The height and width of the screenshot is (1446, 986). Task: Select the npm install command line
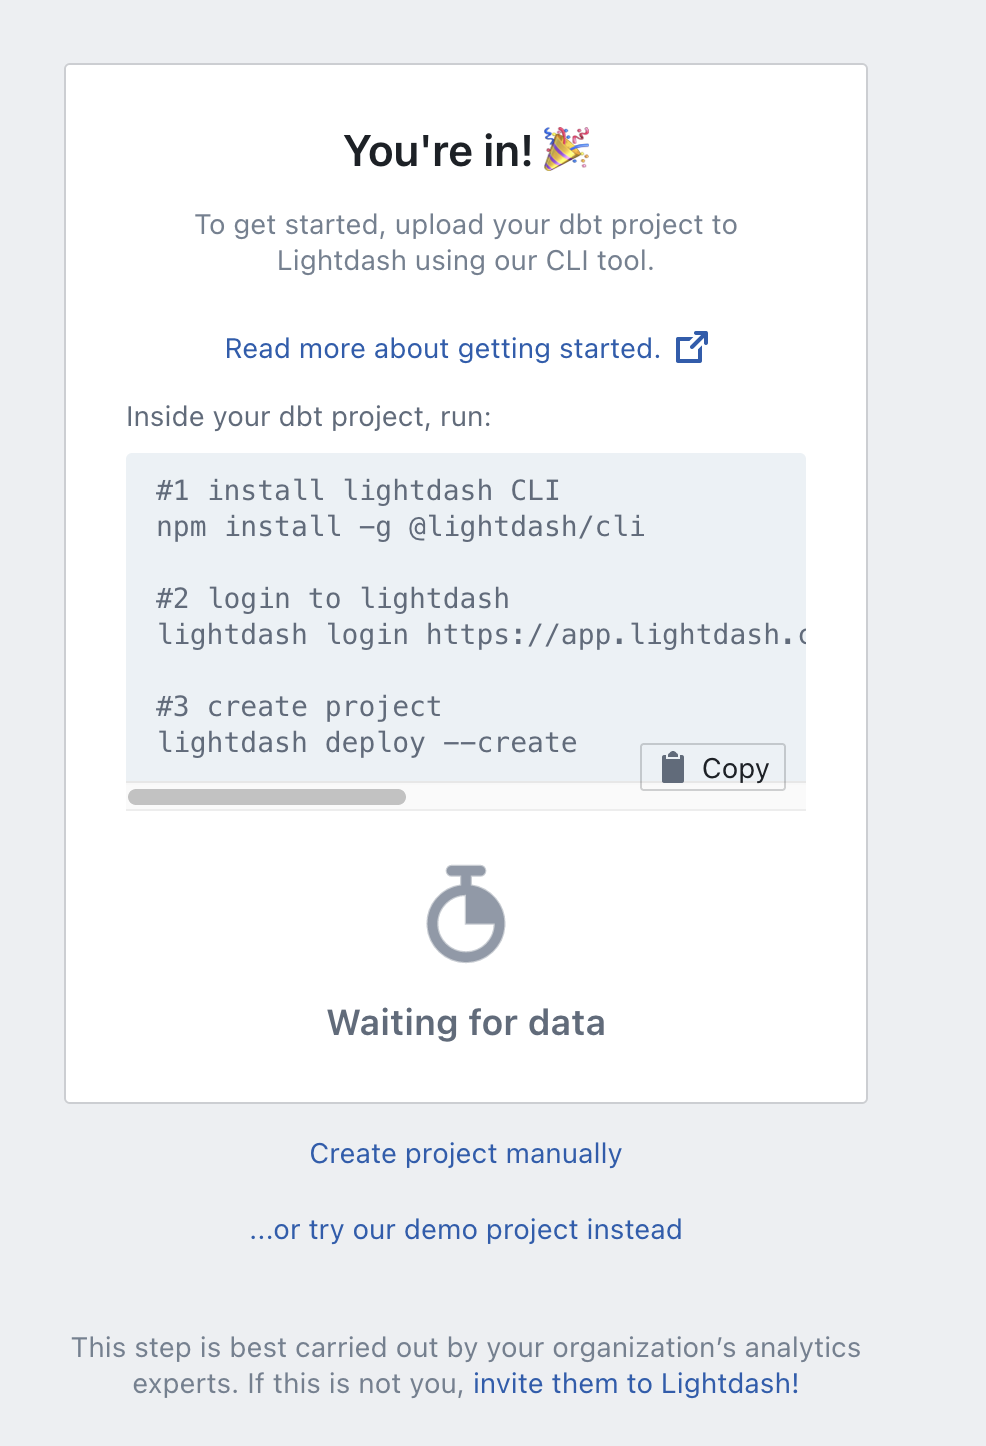[x=400, y=526]
